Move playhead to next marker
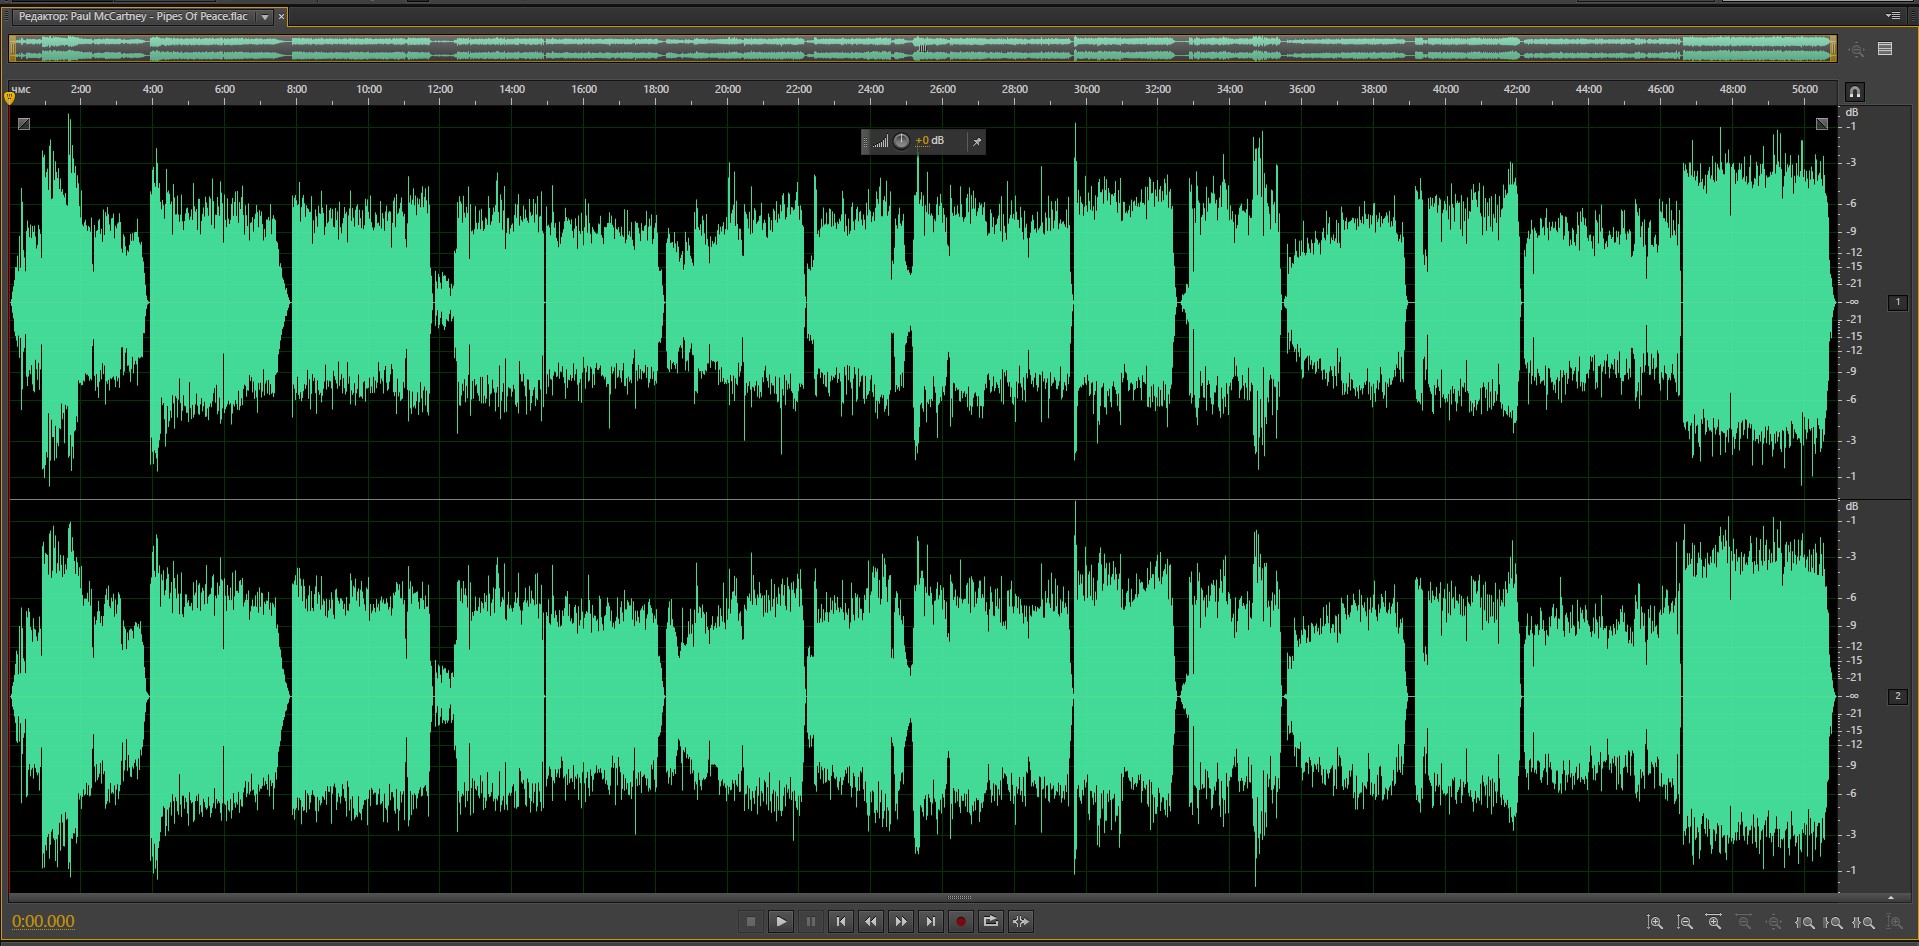Viewport: 1919px width, 946px height. point(931,921)
